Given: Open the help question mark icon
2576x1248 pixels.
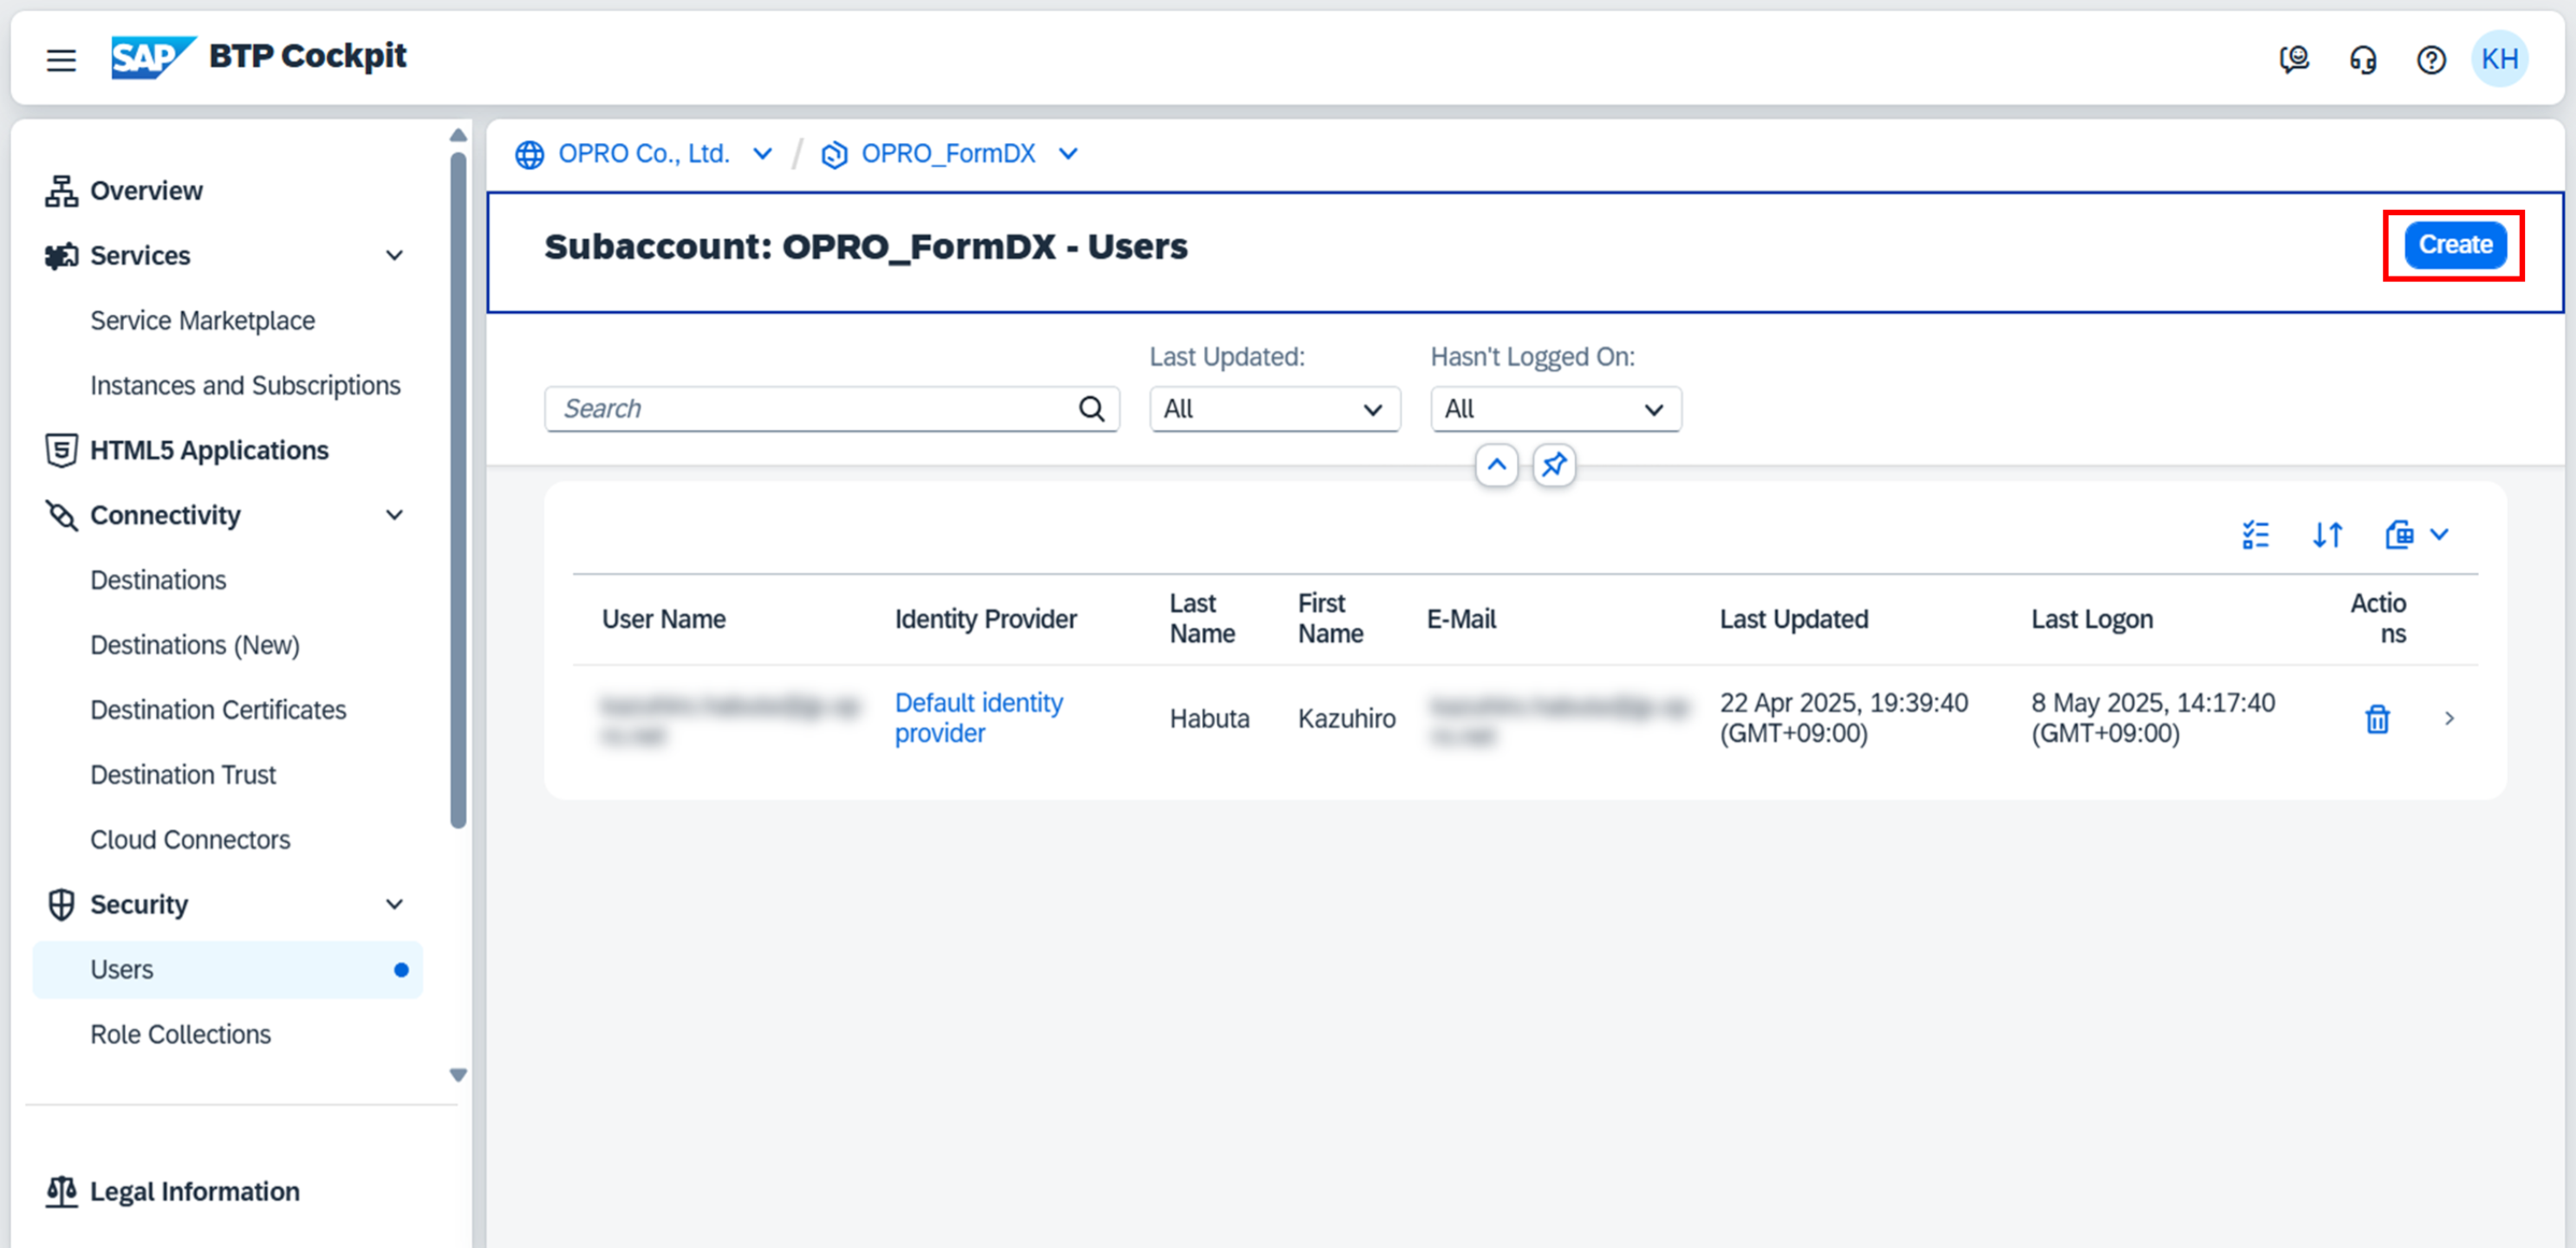Looking at the screenshot, I should pos(2430,60).
